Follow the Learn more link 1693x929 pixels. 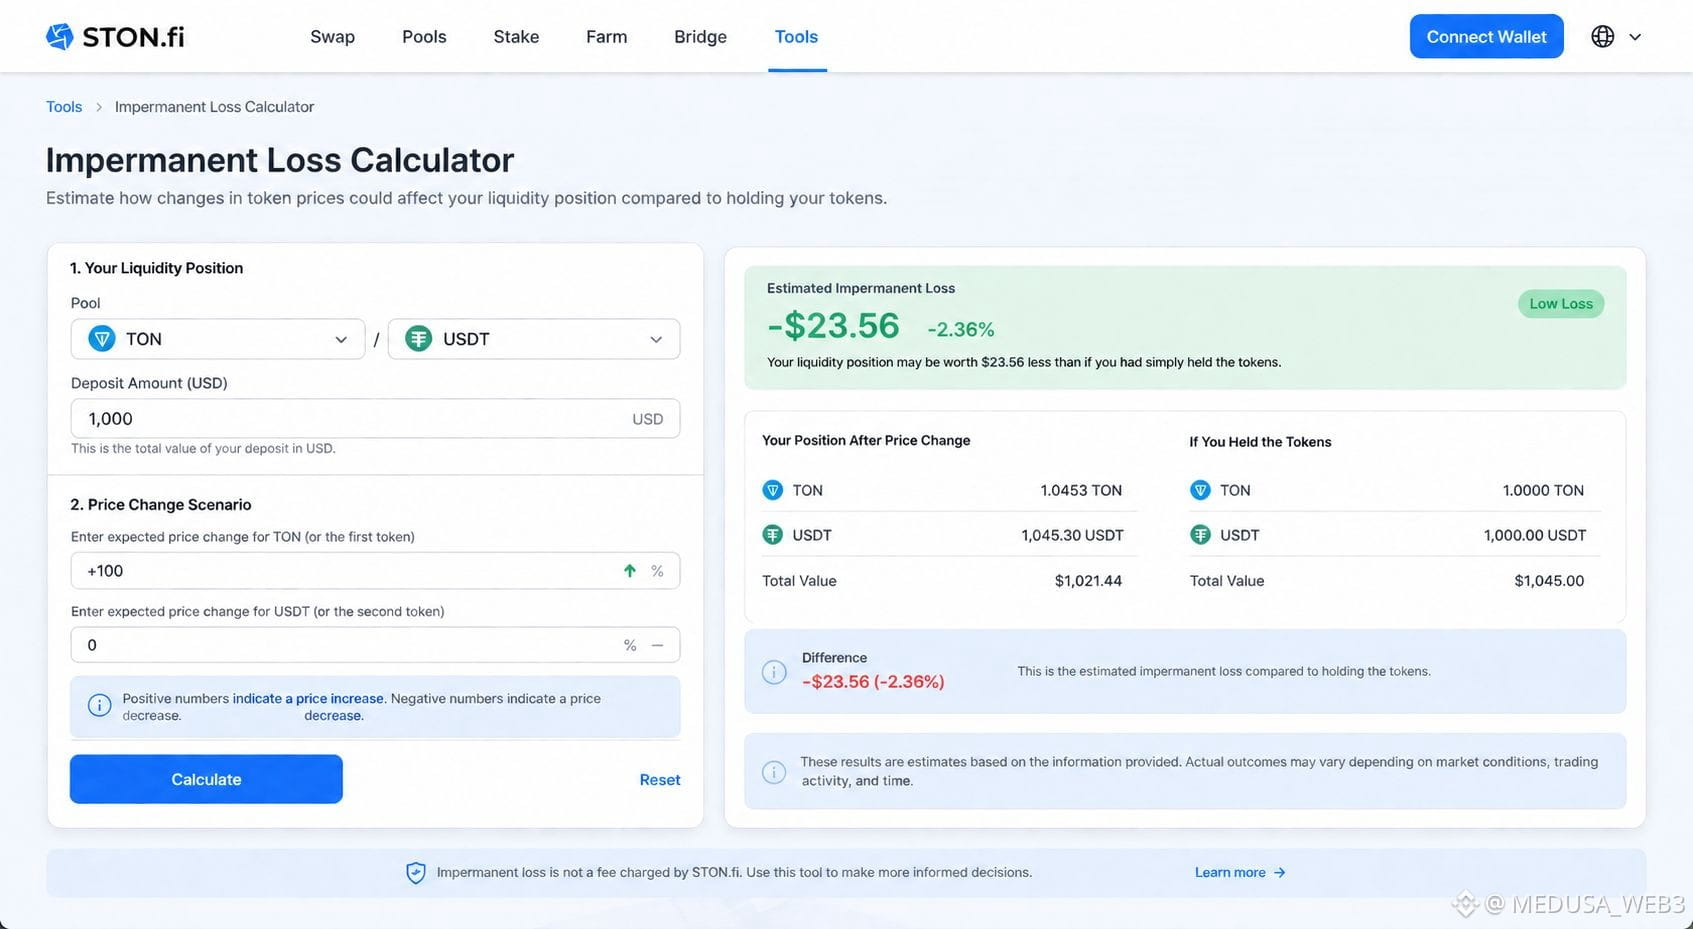(x=1230, y=873)
